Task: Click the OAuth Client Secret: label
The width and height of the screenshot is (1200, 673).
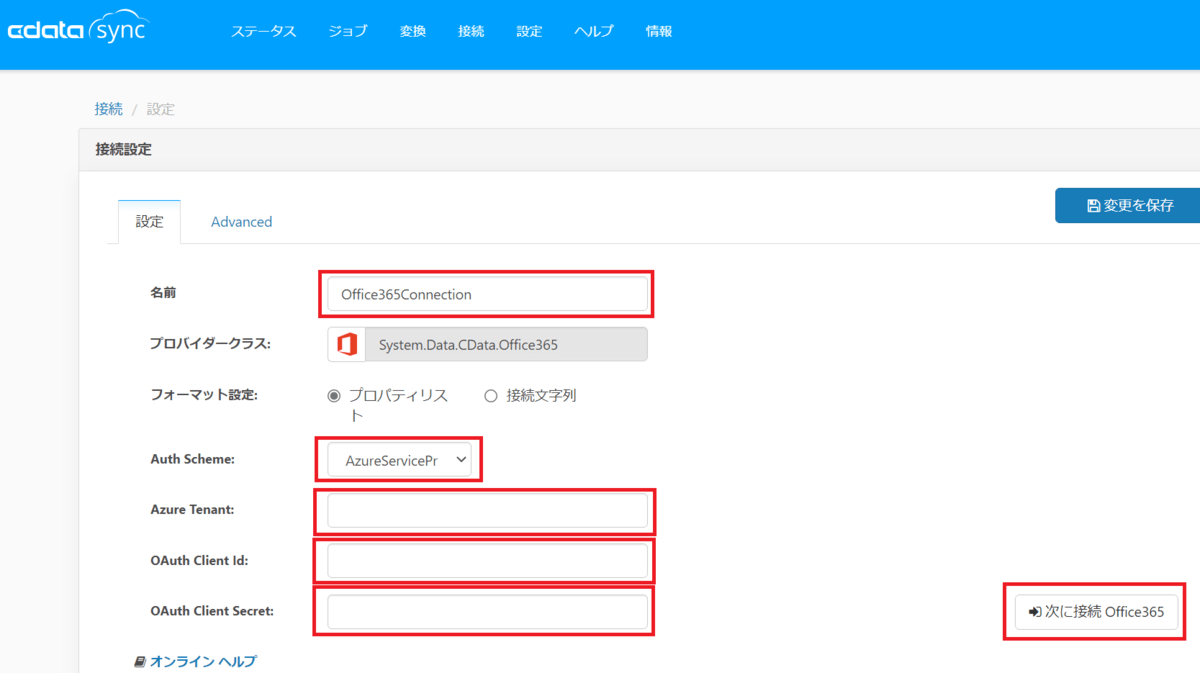Action: tap(212, 610)
